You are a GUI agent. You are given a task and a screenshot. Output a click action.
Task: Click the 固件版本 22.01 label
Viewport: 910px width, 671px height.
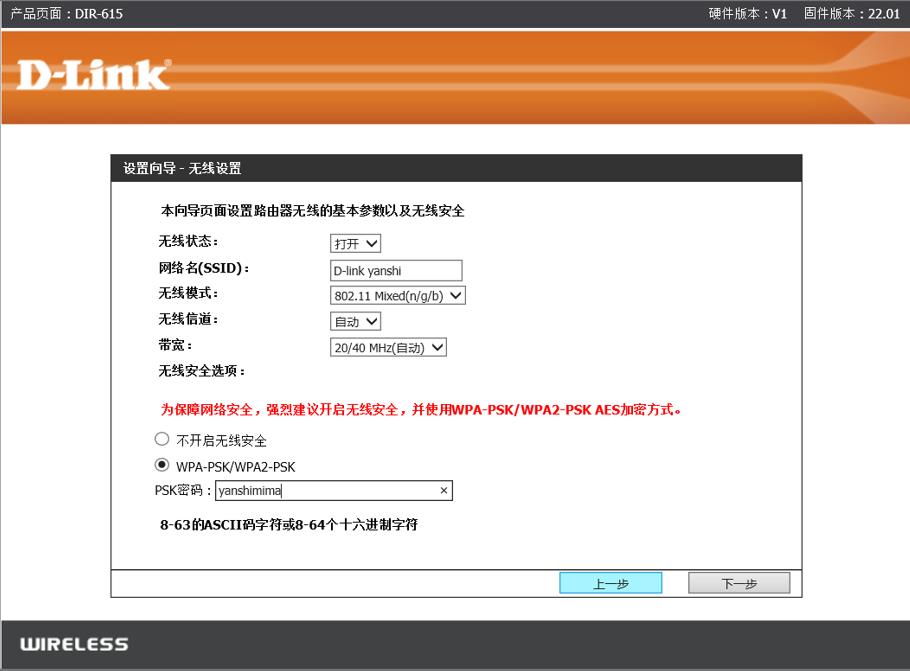[x=851, y=14]
